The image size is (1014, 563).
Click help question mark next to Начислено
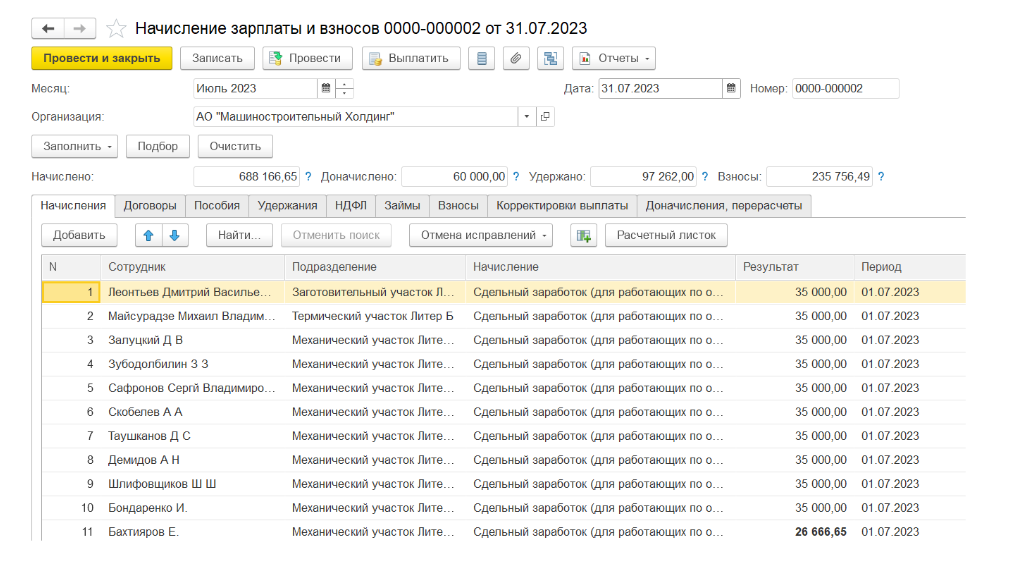coord(308,177)
